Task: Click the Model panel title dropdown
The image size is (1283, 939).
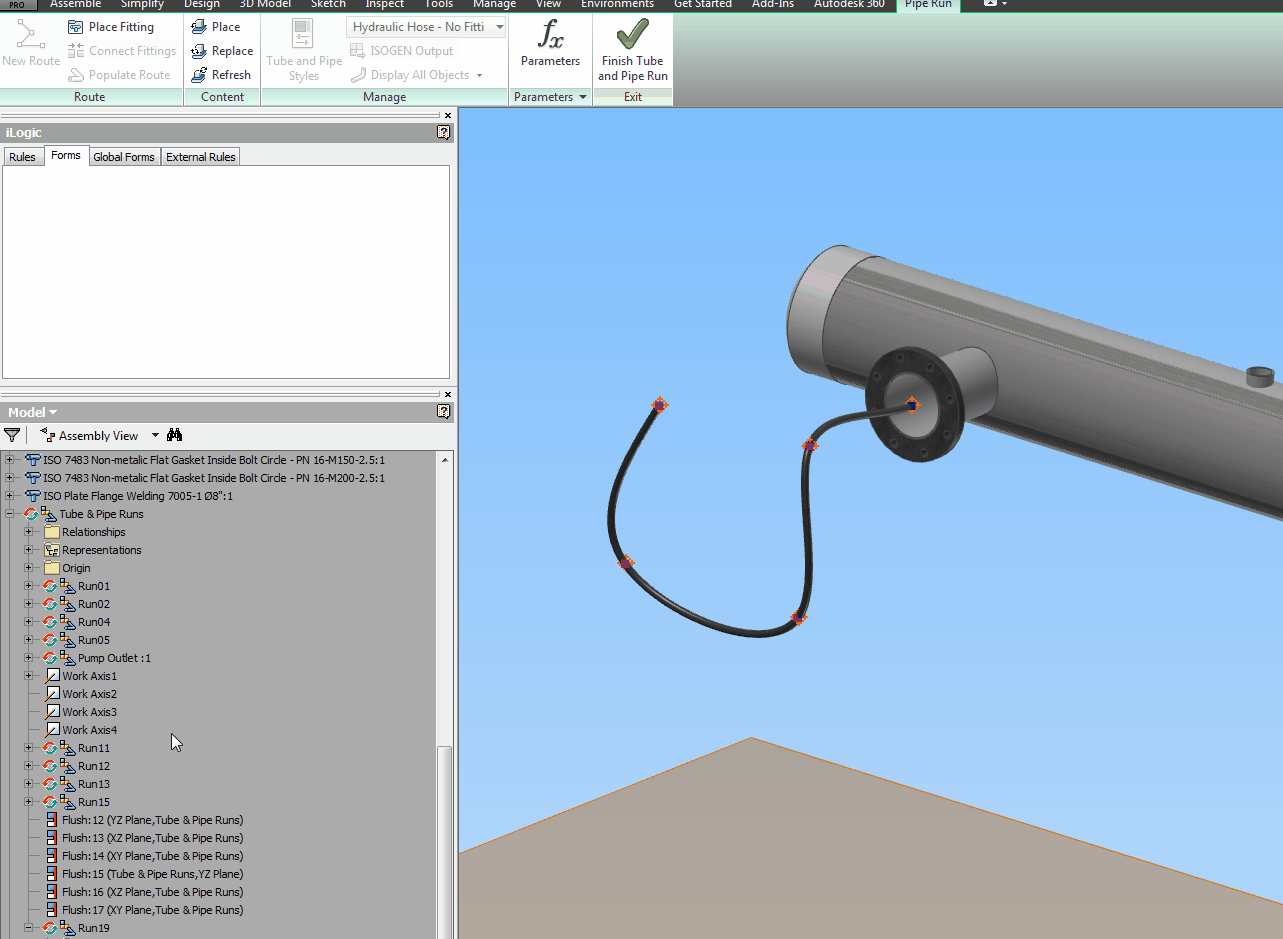Action: 52,411
